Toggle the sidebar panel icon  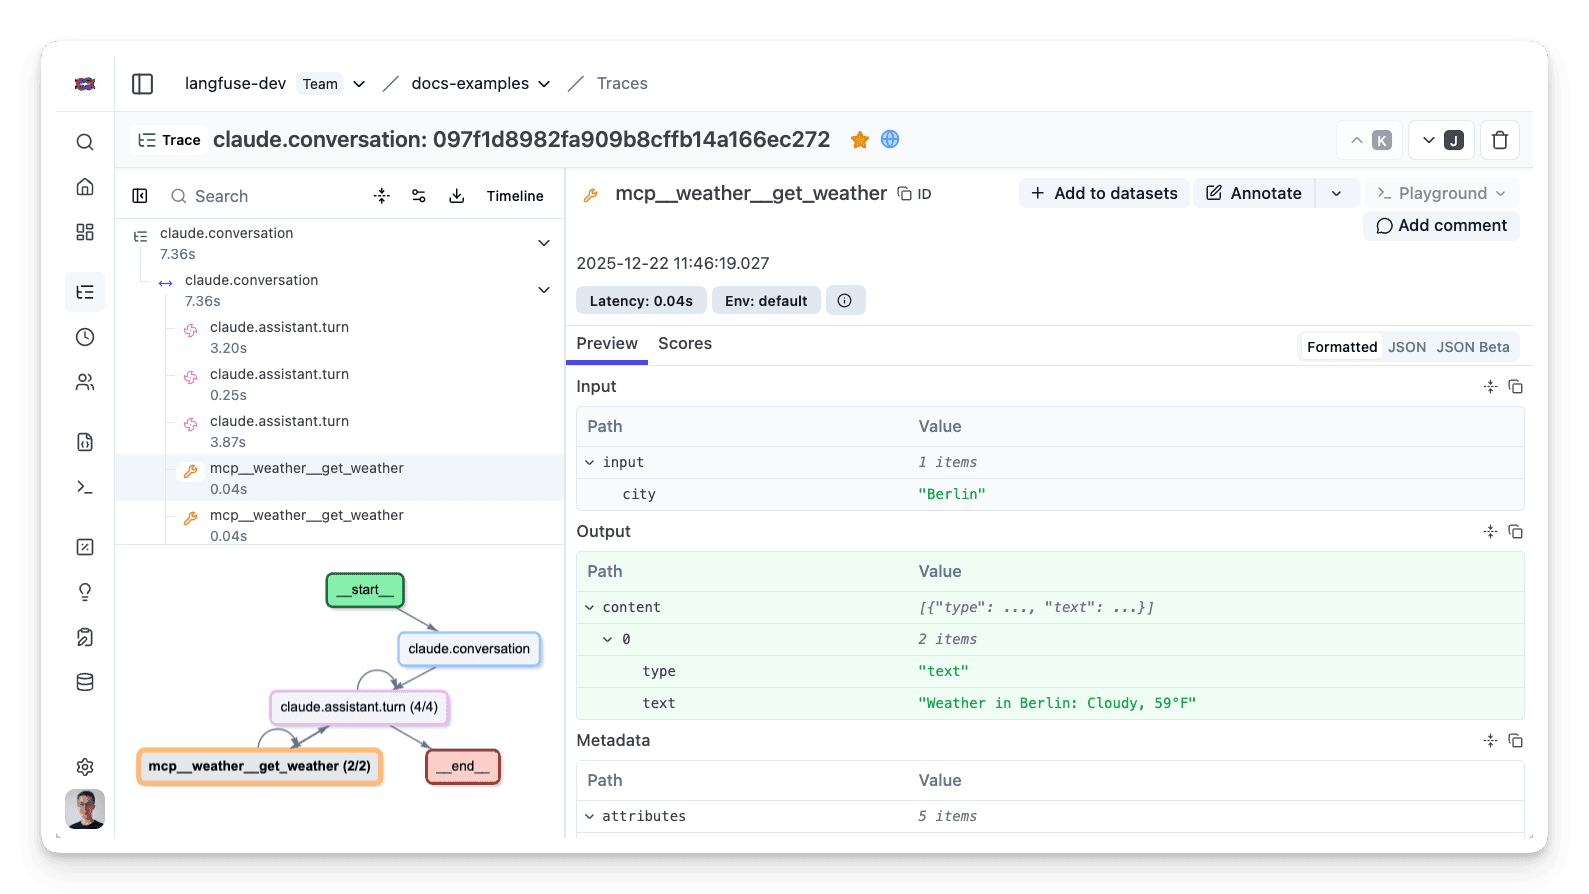(x=143, y=84)
